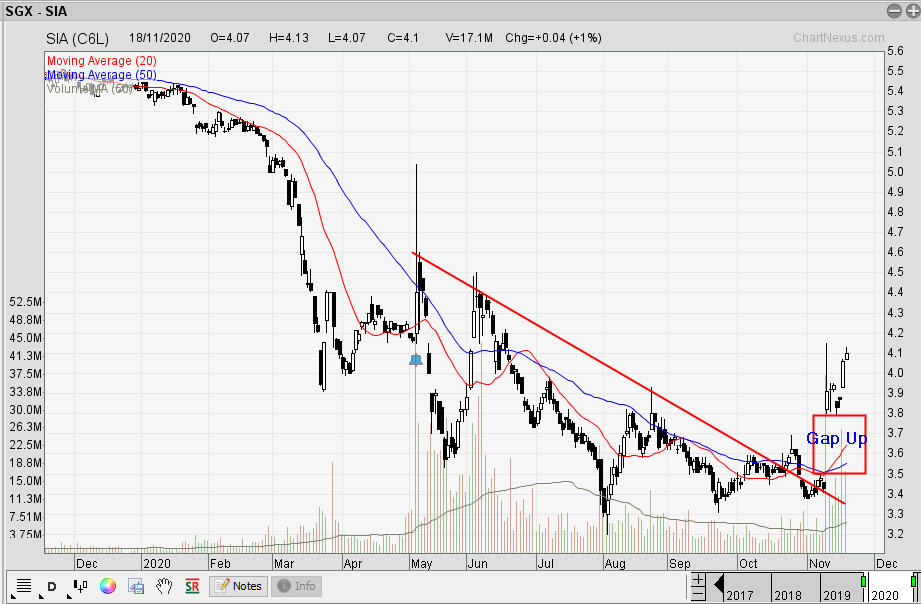Select the Moving Average (20) legend
Image resolution: width=921 pixels, height=604 pixels.
[102, 61]
